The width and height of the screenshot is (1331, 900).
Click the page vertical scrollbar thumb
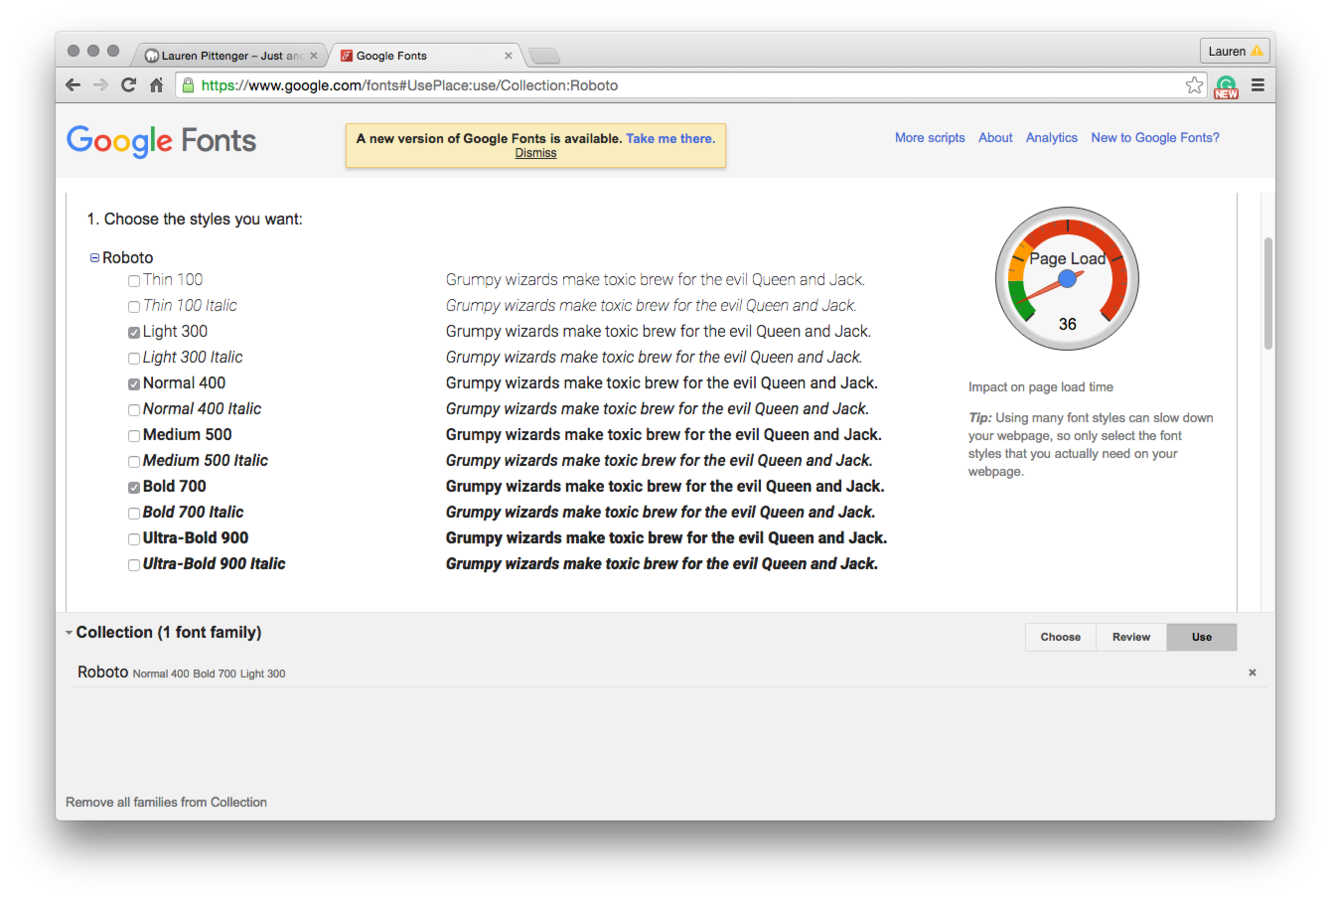[1268, 293]
